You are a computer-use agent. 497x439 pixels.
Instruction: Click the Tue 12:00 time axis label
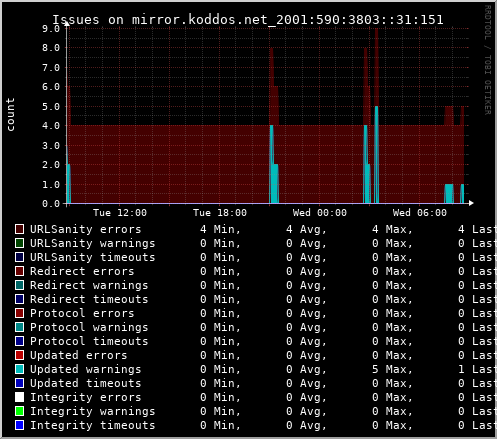tap(120, 213)
